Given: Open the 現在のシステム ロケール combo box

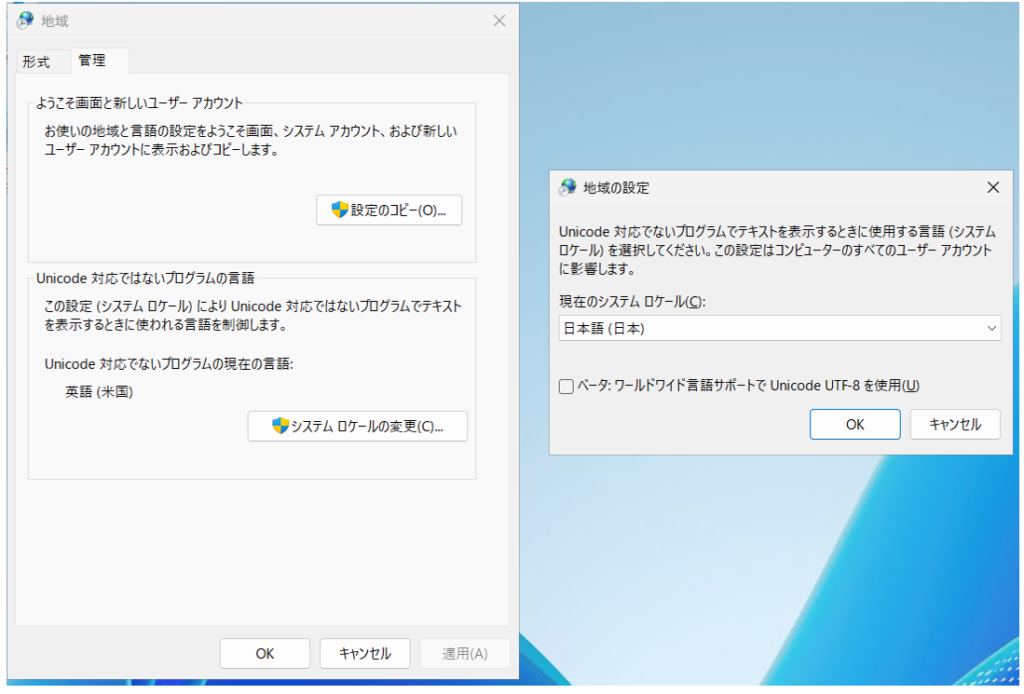Looking at the screenshot, I should coord(770,328).
